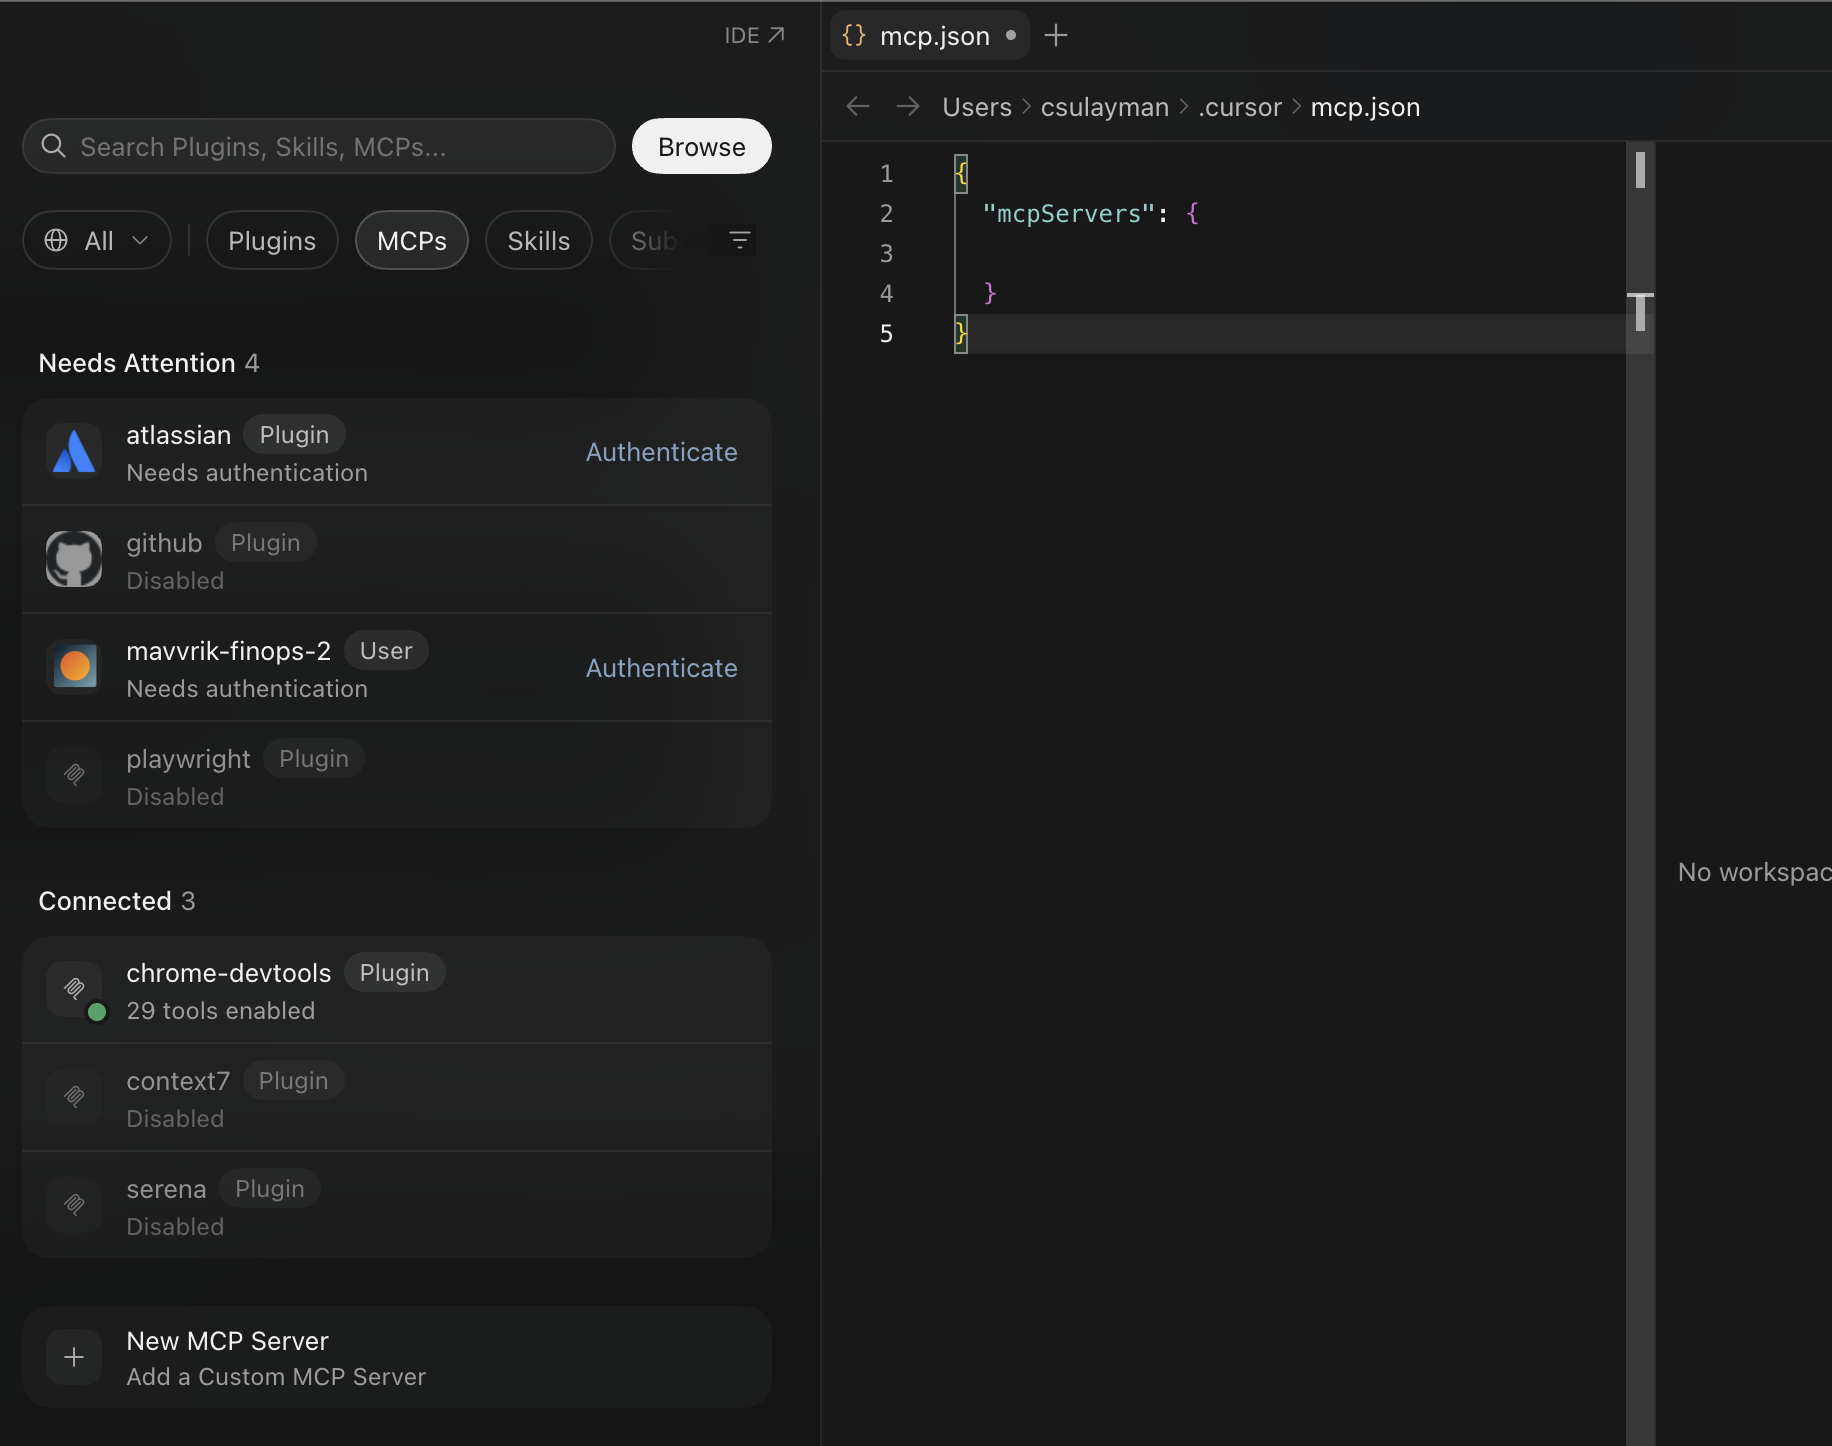The width and height of the screenshot is (1832, 1446).
Task: Open the atlassian plugin name
Action: [179, 435]
